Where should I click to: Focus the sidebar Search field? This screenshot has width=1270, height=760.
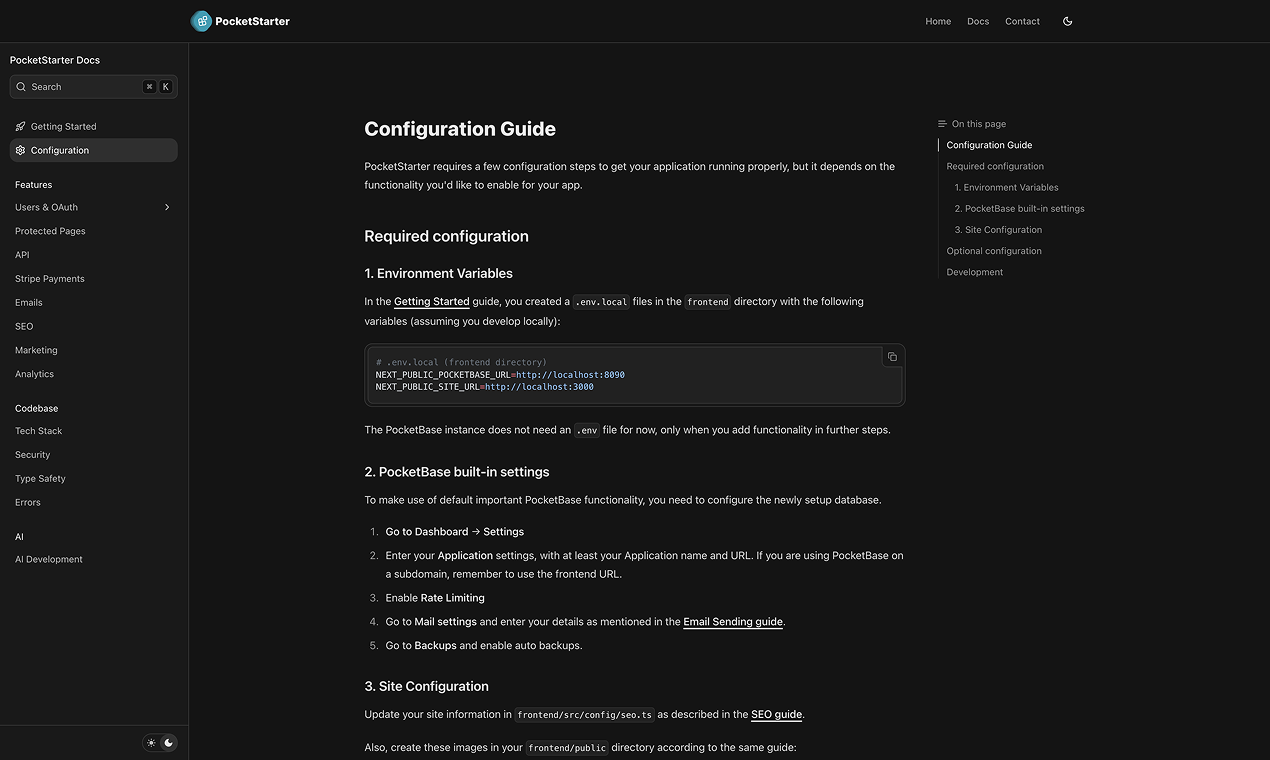[x=94, y=87]
